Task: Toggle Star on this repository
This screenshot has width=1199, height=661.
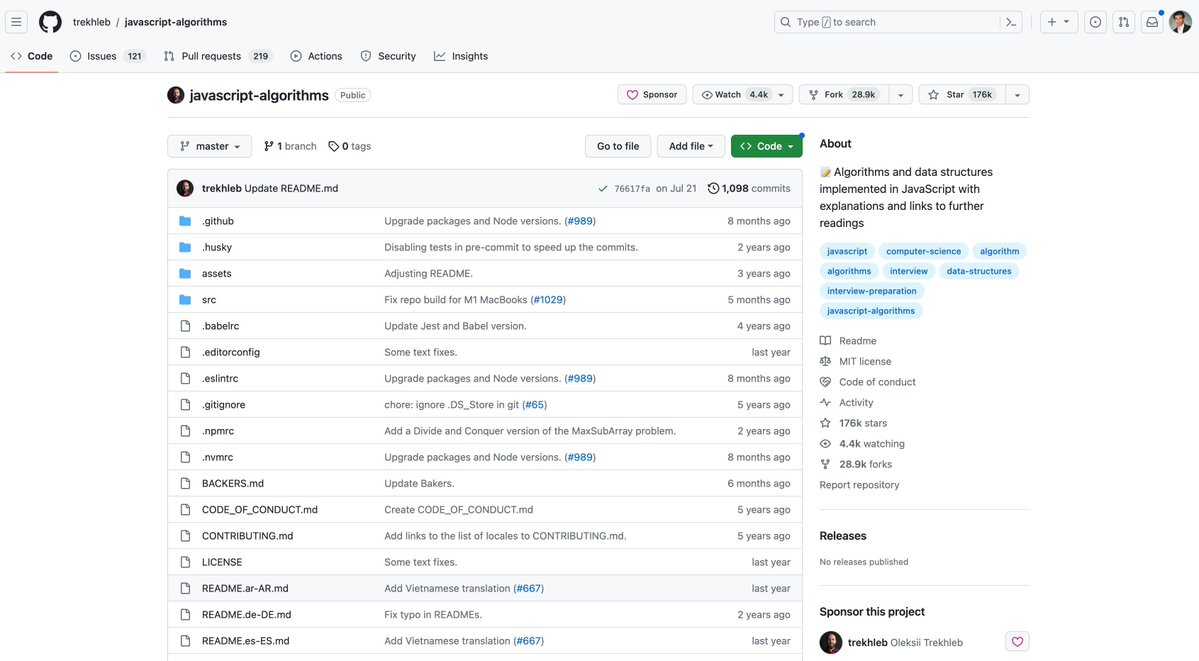Action: [961, 95]
